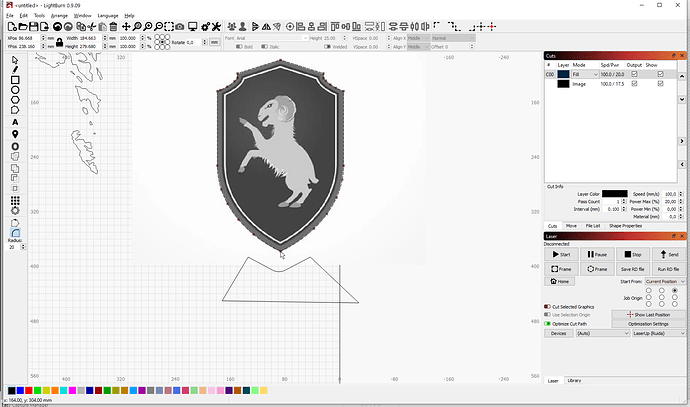This screenshot has height=407, width=690.
Task: Open the Fill mode dropdown
Action: (x=585, y=74)
